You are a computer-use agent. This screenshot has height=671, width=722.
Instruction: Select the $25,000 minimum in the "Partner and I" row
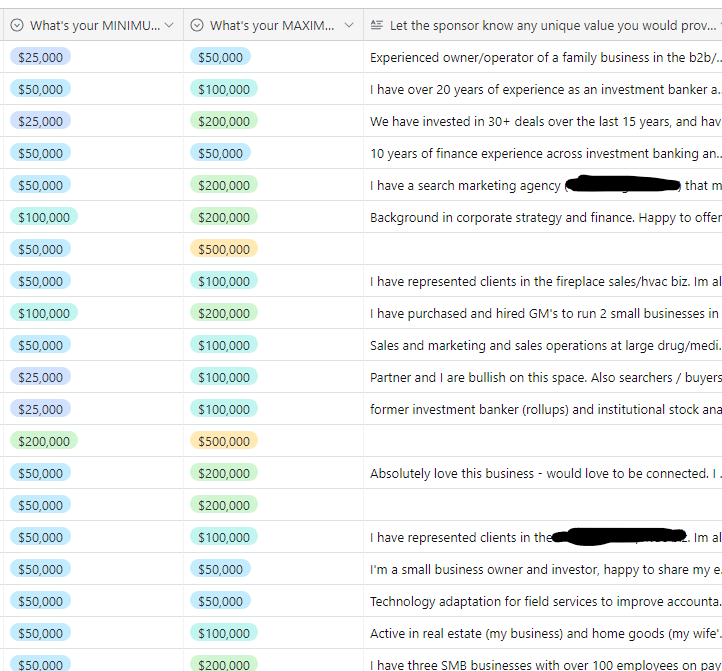tap(41, 377)
